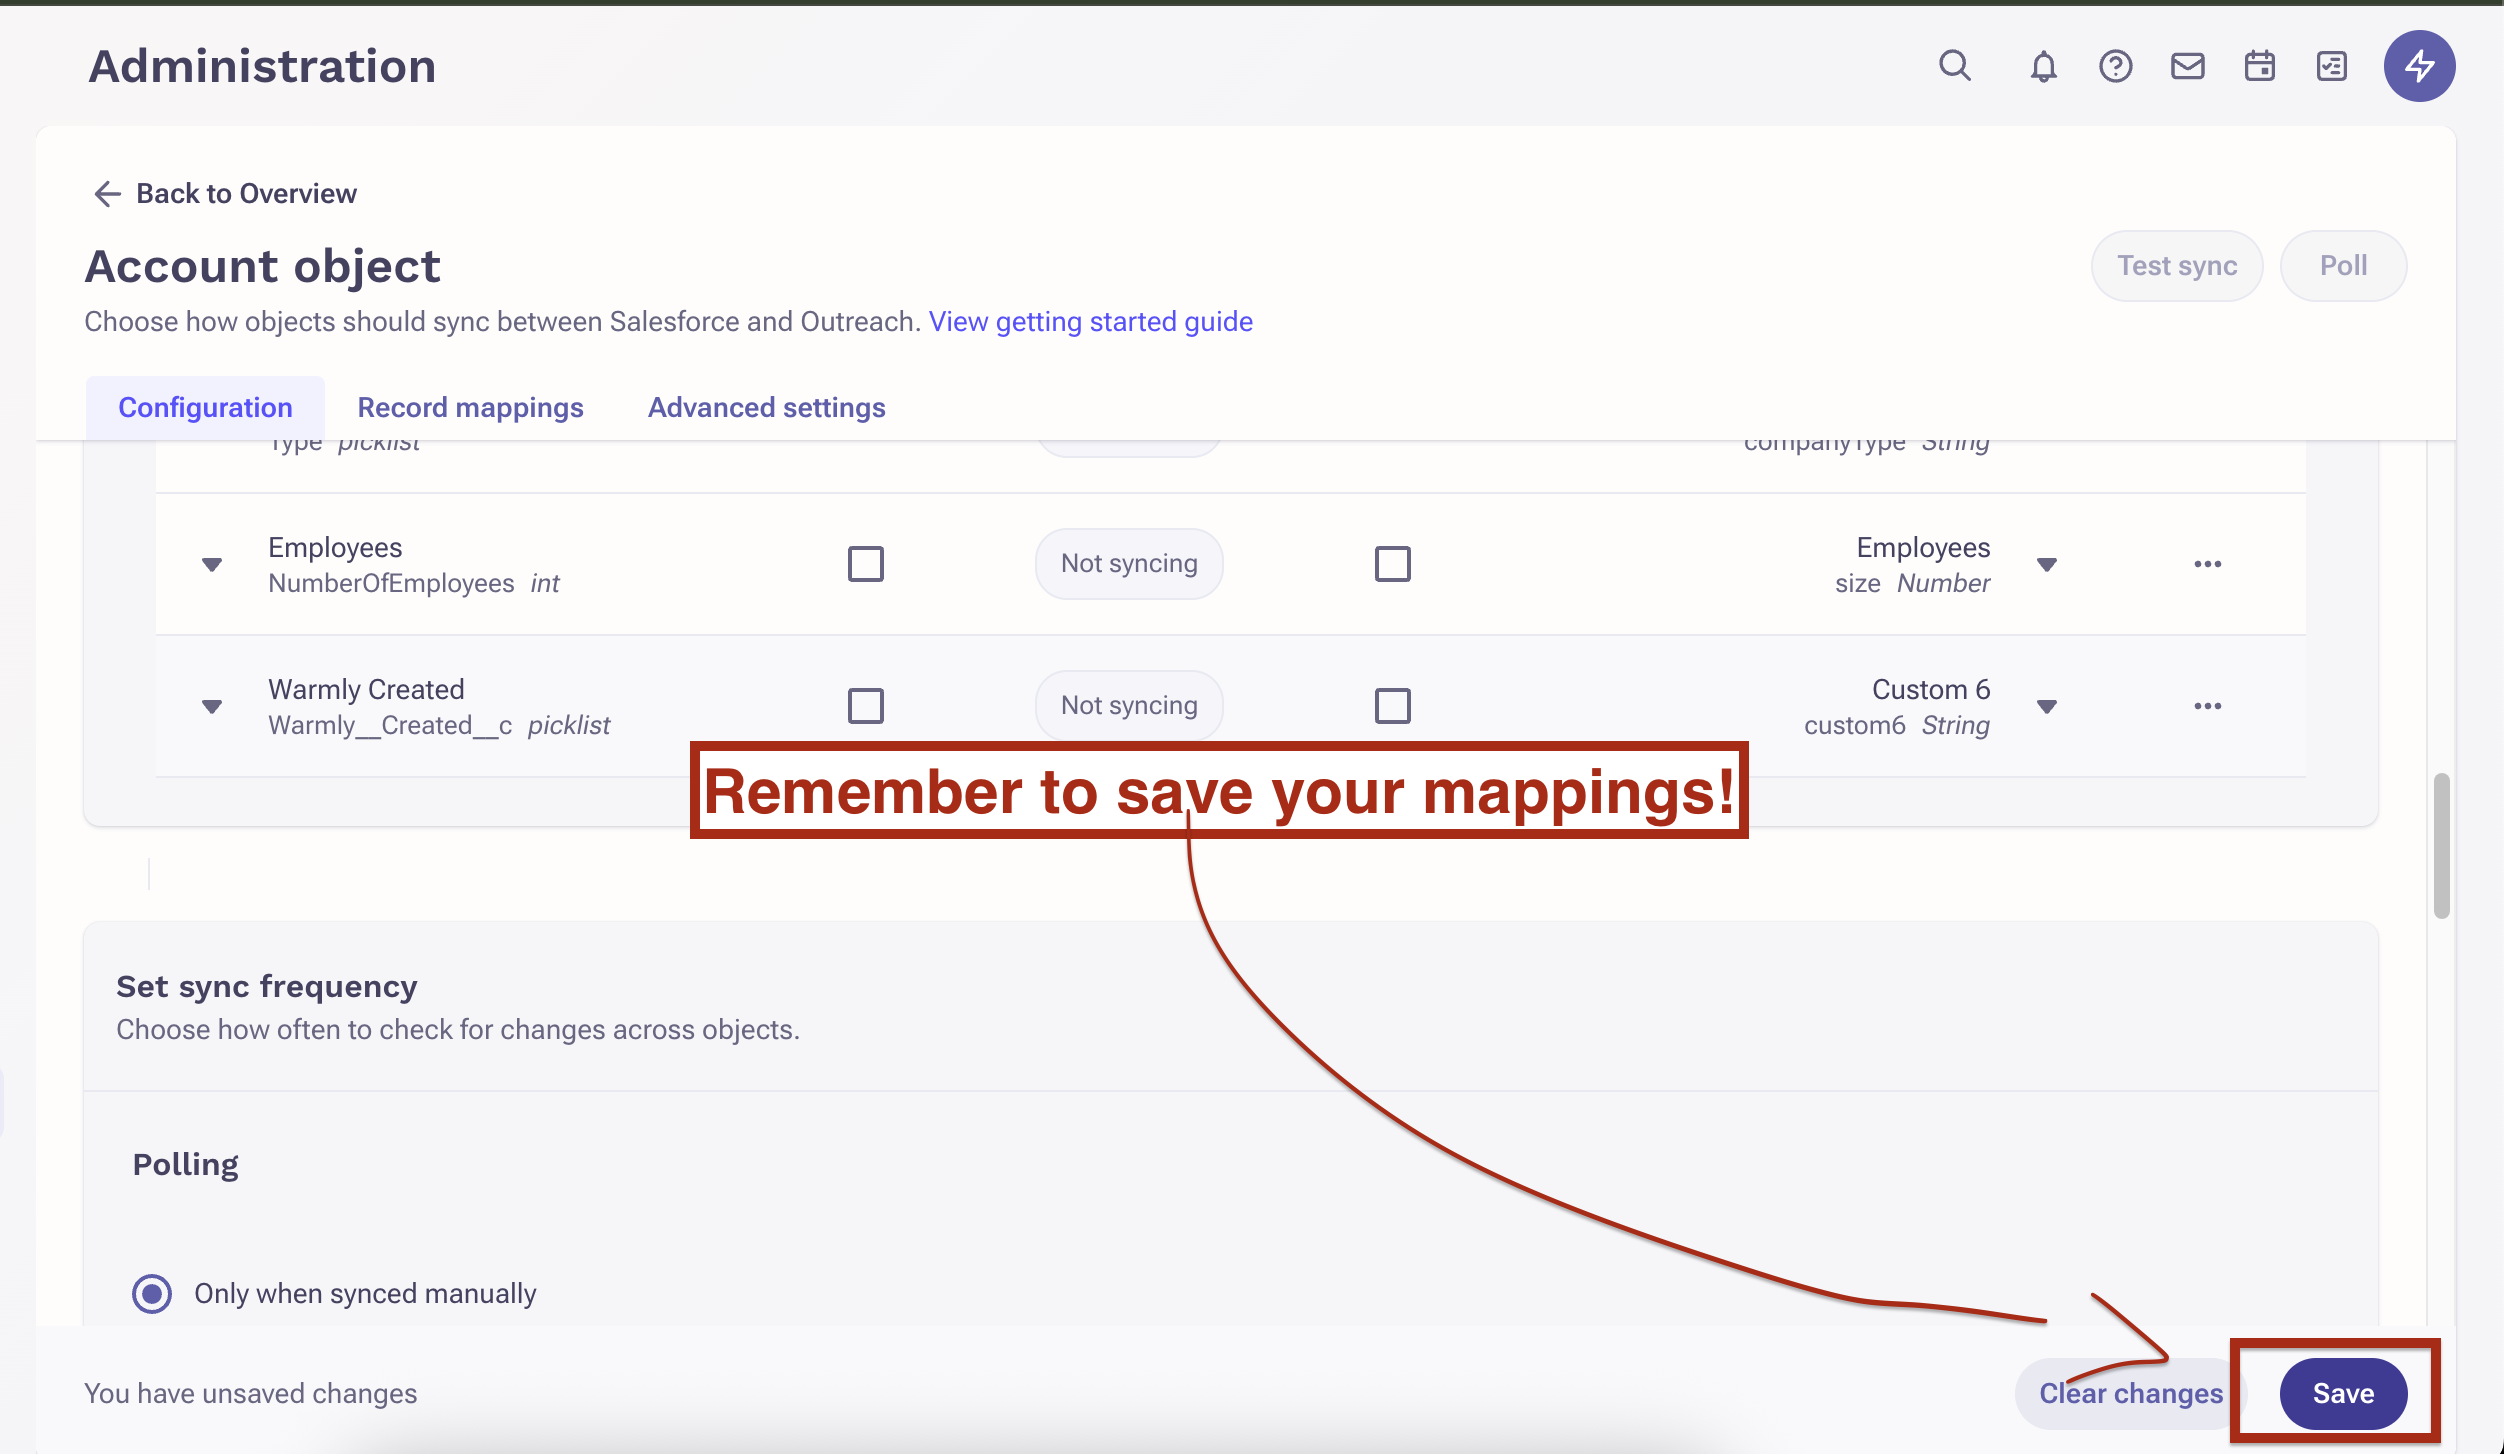Click the lightning bolt profile avatar
Screen dimensions: 2504x1454
coord(2418,66)
